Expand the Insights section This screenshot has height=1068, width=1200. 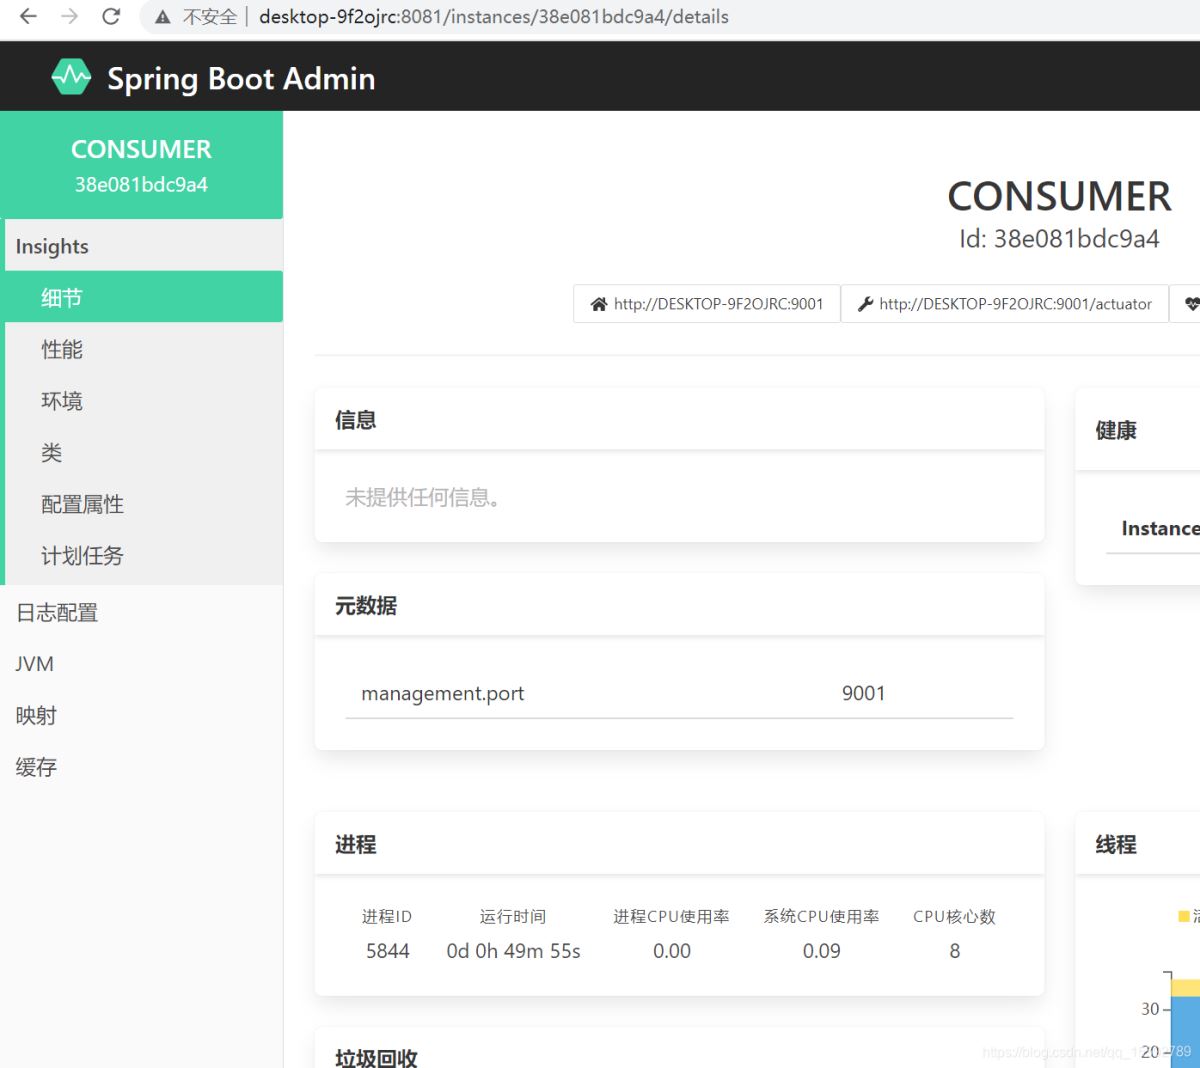point(51,245)
